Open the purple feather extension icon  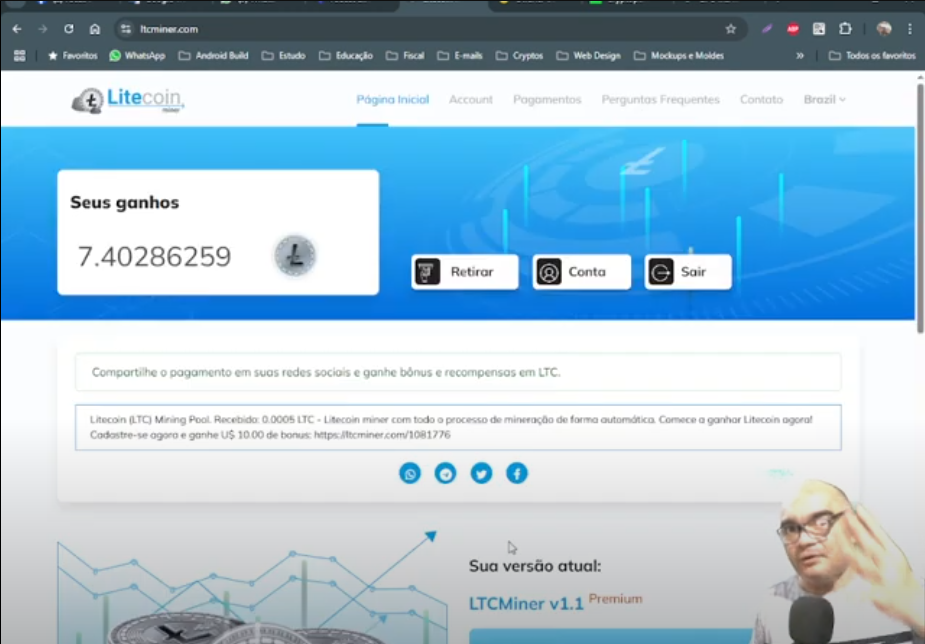pos(767,29)
